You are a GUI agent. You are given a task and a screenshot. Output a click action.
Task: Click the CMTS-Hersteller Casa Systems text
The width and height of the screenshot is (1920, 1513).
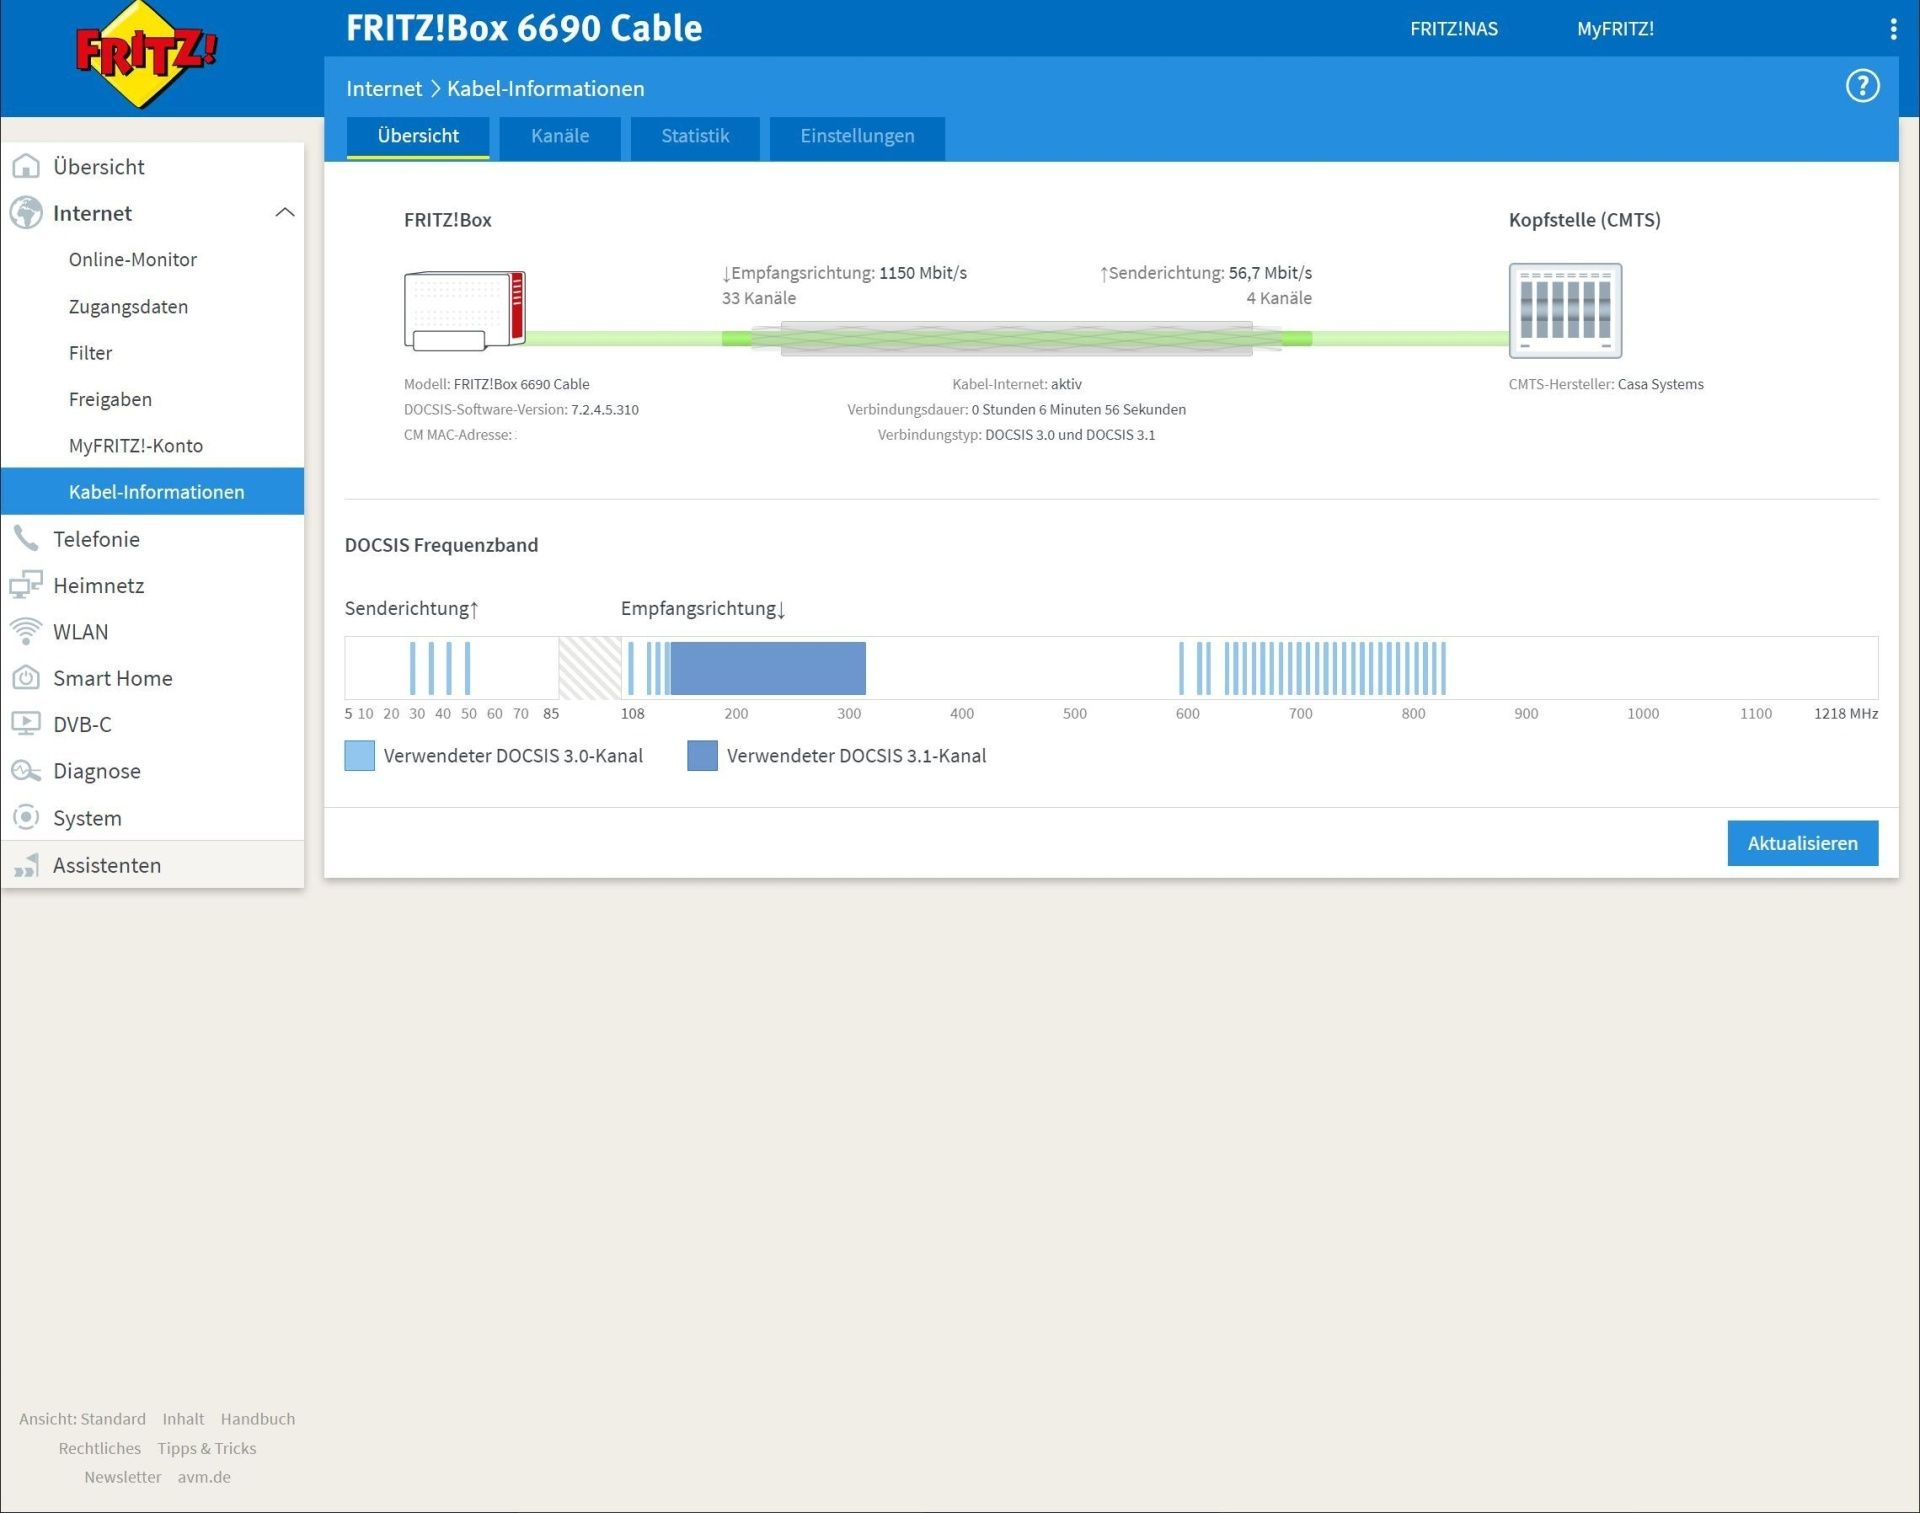coord(1606,384)
